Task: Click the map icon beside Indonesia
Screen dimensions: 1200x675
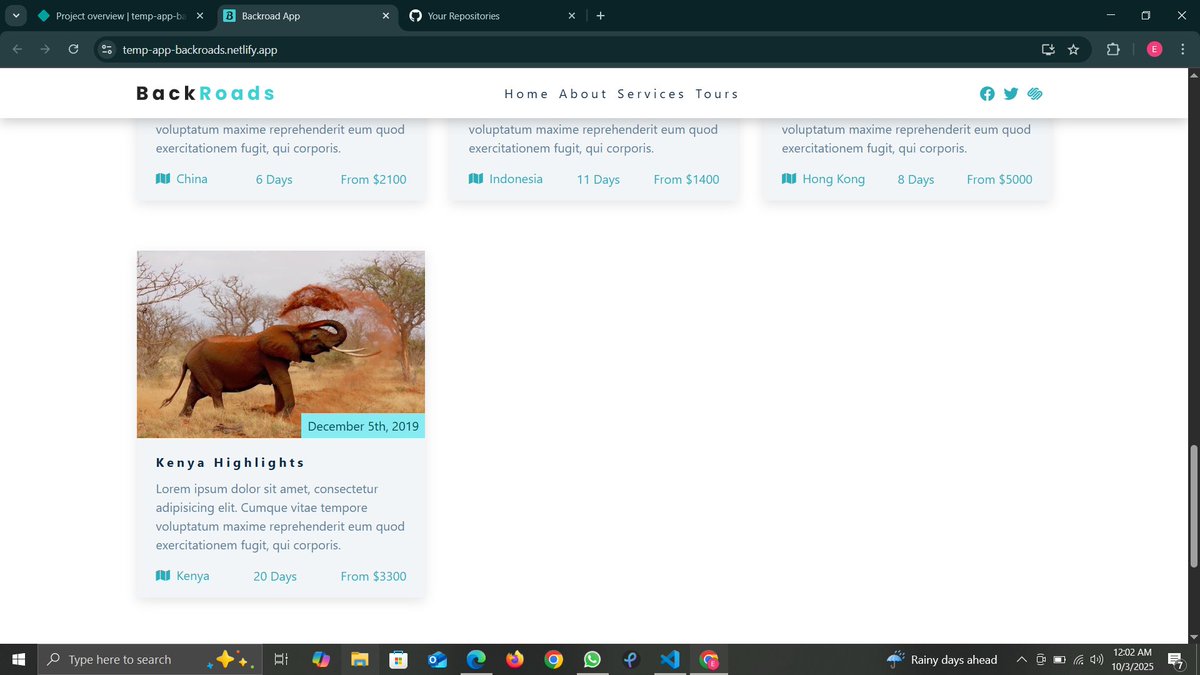Action: [x=476, y=179]
